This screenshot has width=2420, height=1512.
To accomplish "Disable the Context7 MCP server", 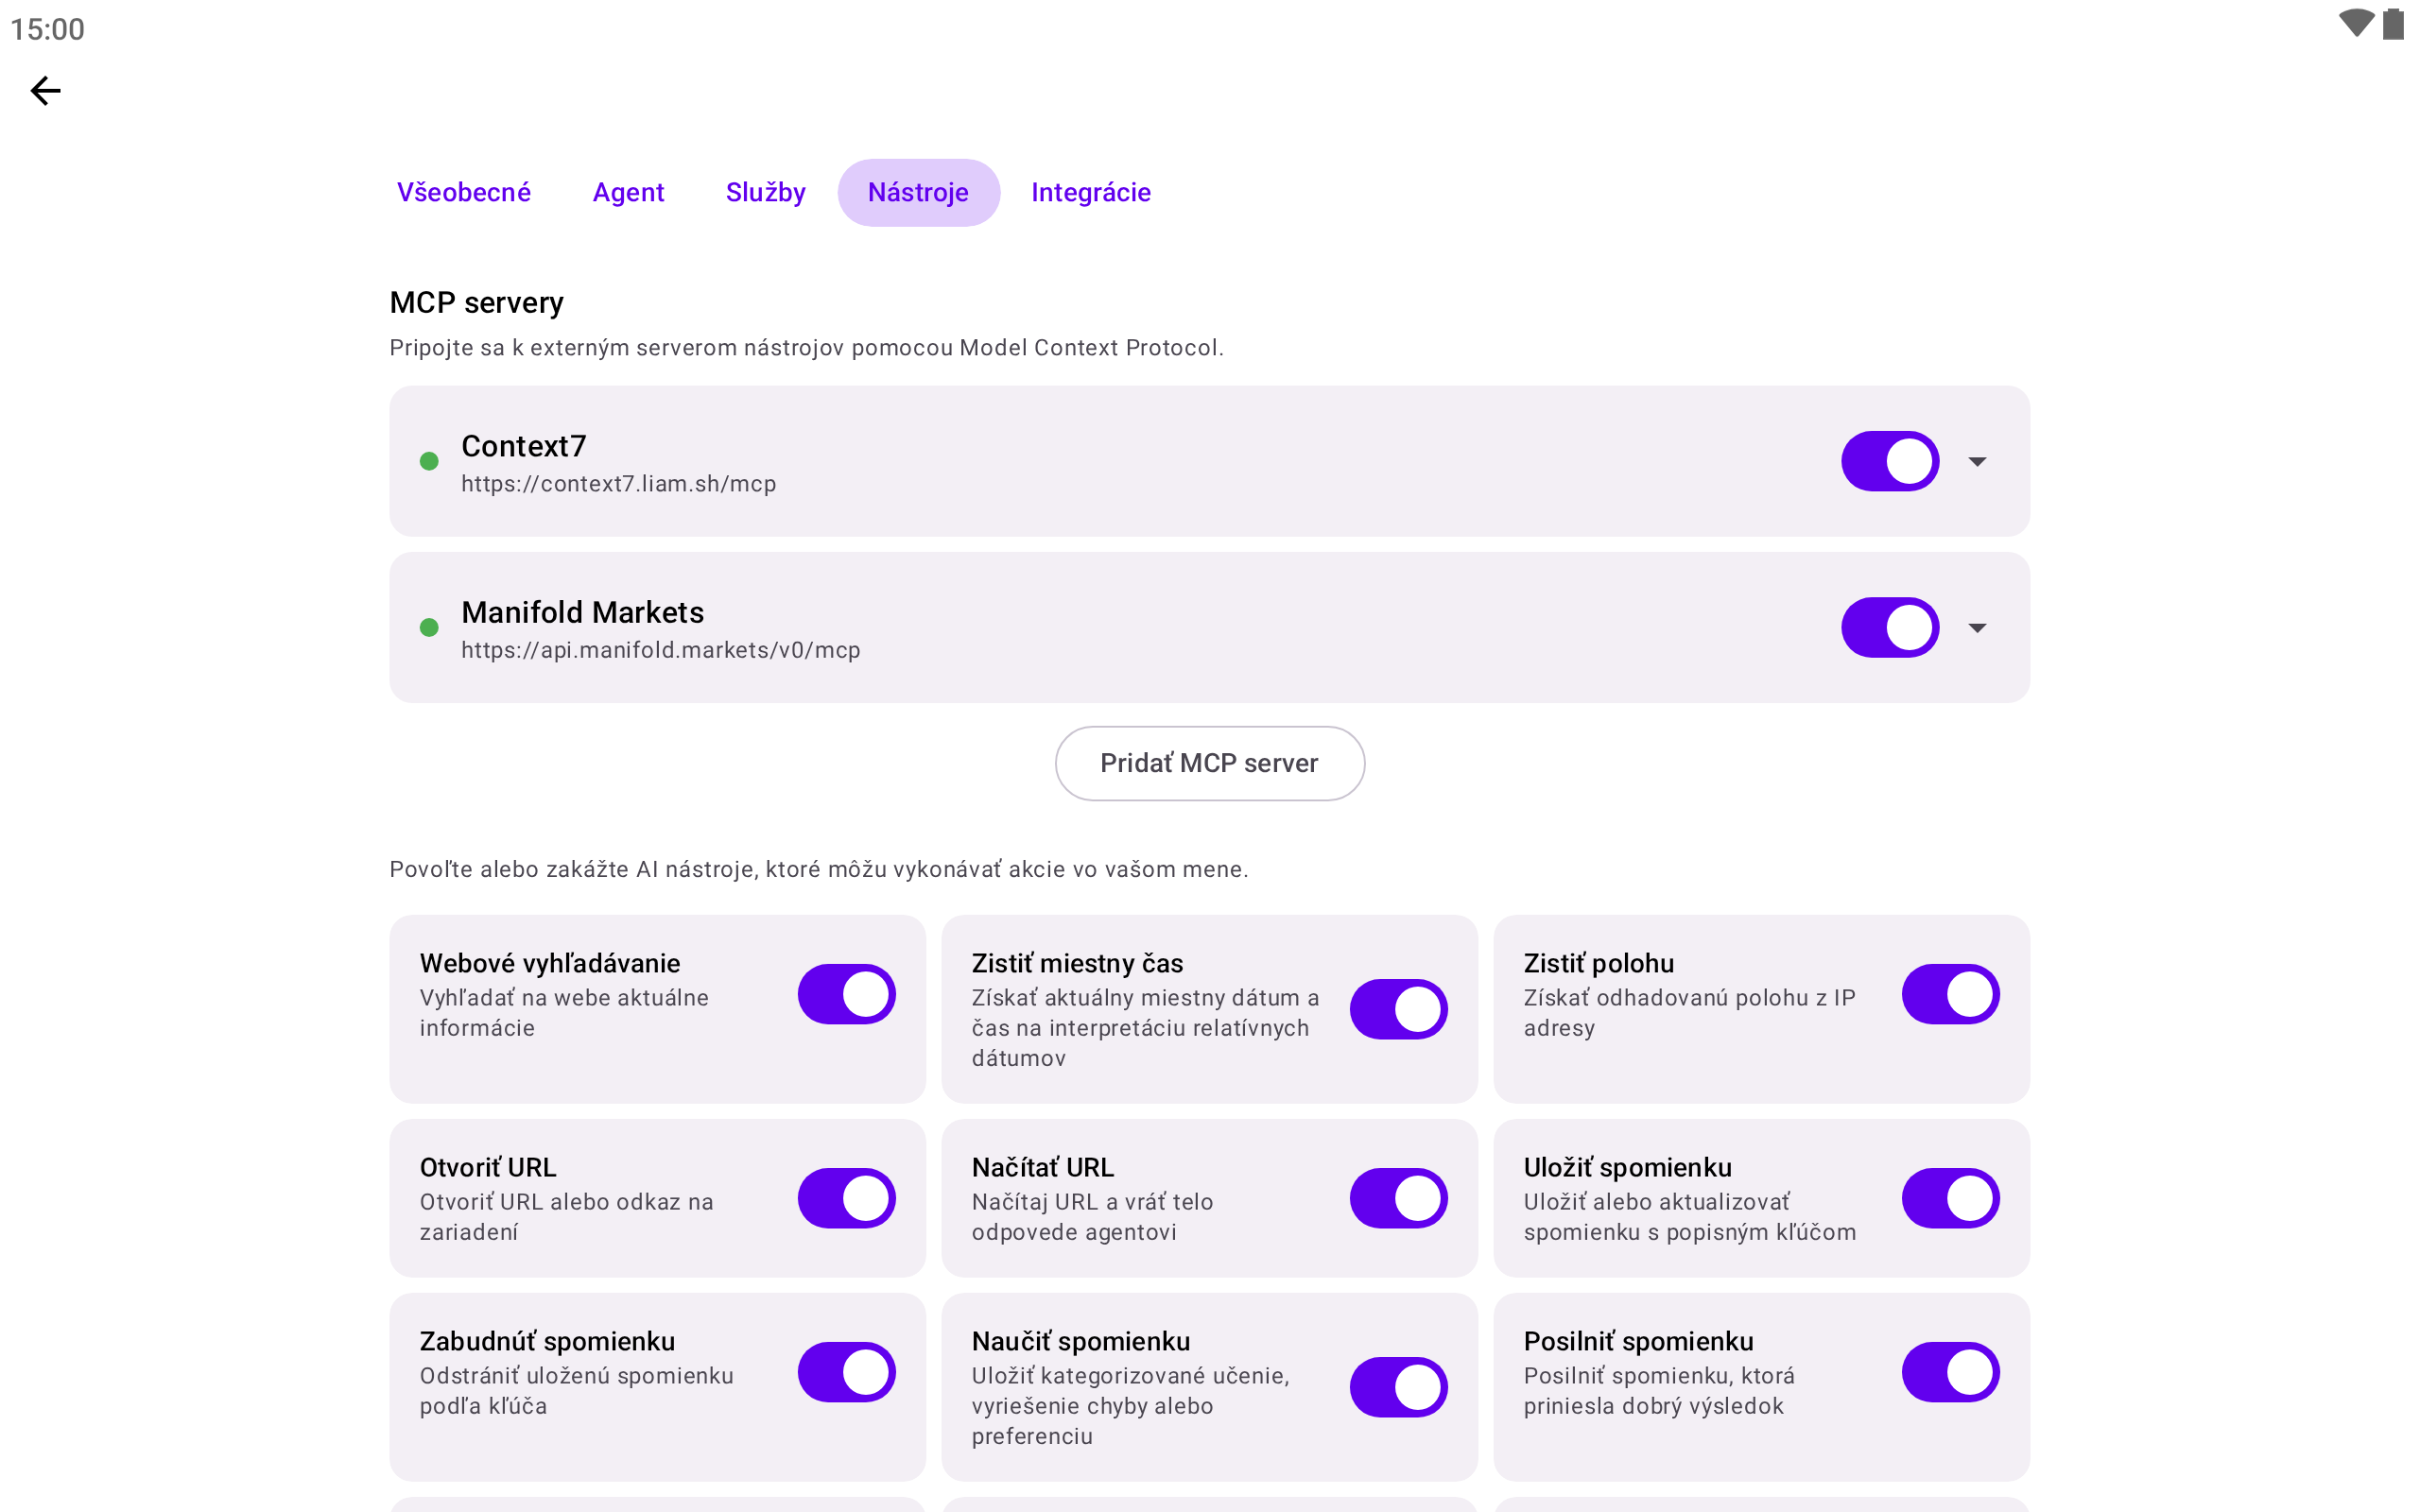I will pos(1890,461).
